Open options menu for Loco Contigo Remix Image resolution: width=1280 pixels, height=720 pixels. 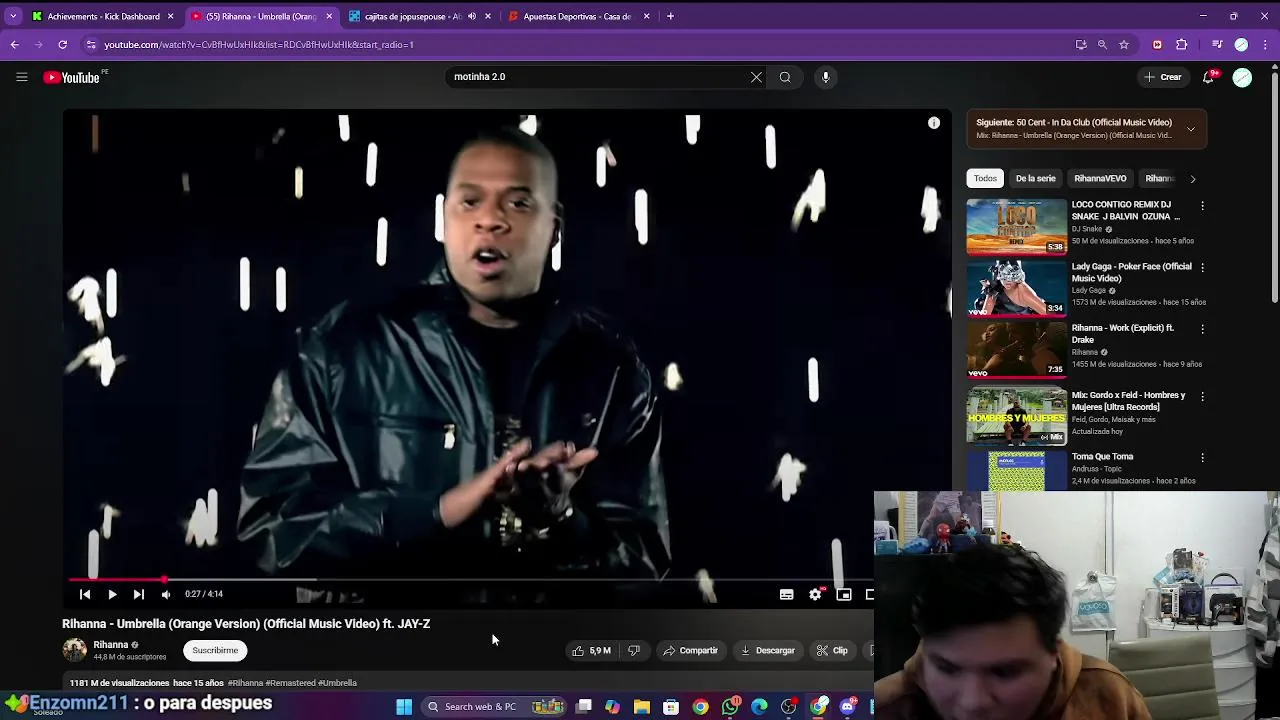(1202, 206)
